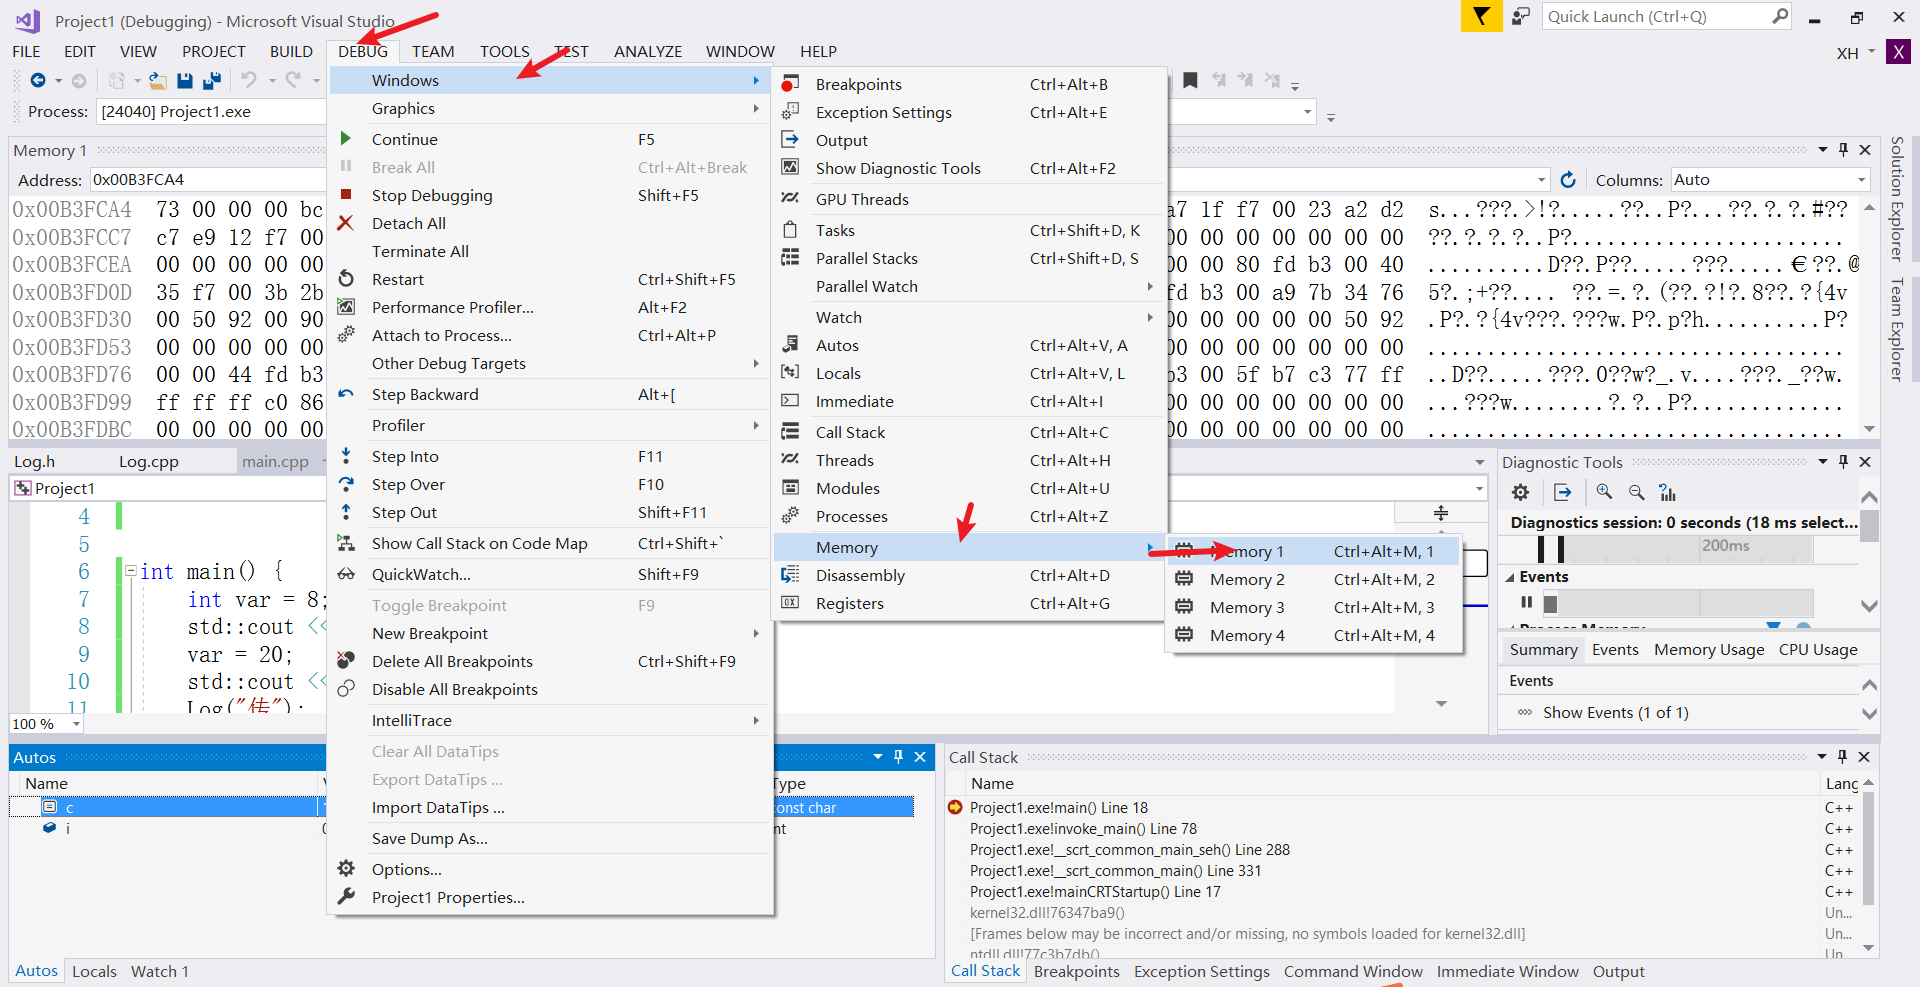1920x987 pixels.
Task: Open Options... from the Debug menu
Action: 550,869
